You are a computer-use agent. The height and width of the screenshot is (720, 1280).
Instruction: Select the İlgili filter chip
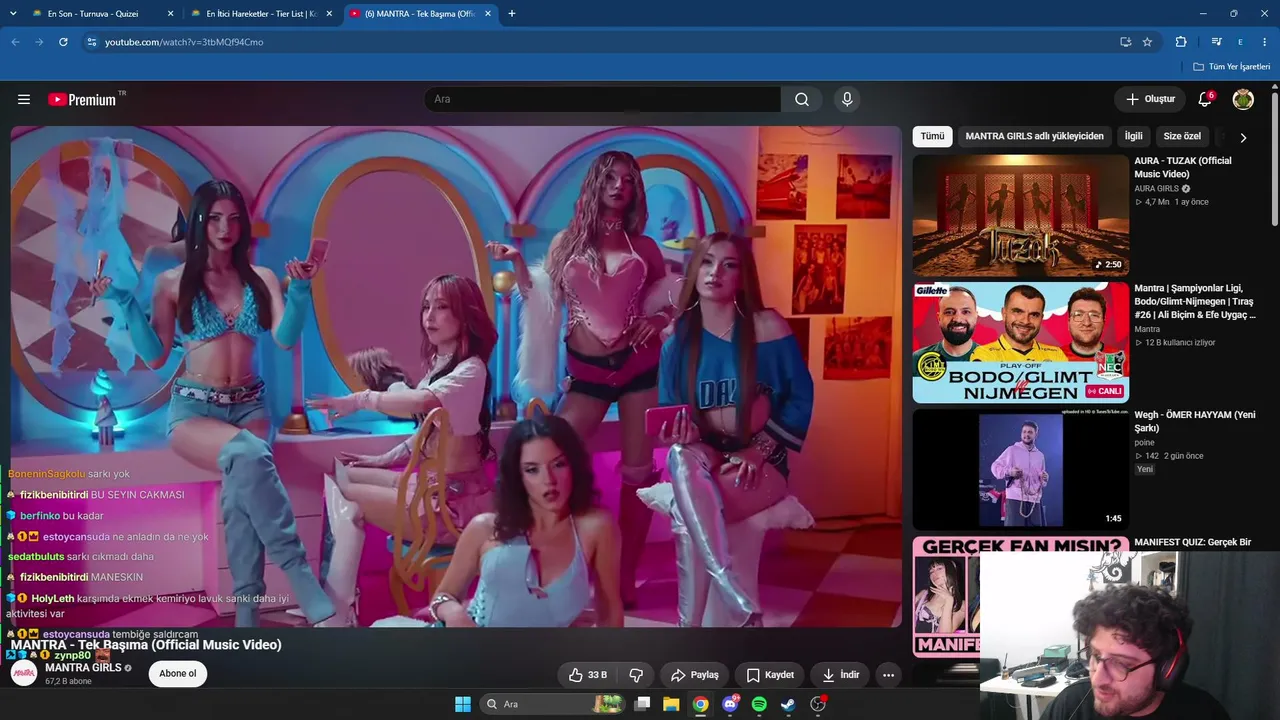tap(1133, 136)
